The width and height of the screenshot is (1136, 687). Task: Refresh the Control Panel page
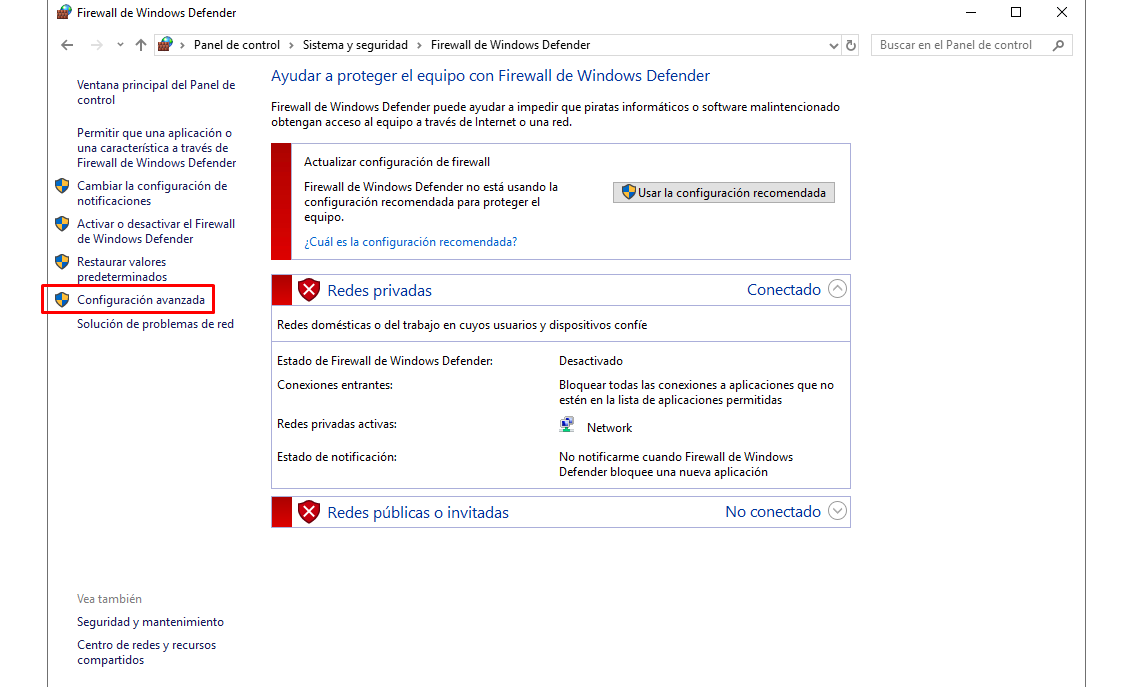coord(851,46)
